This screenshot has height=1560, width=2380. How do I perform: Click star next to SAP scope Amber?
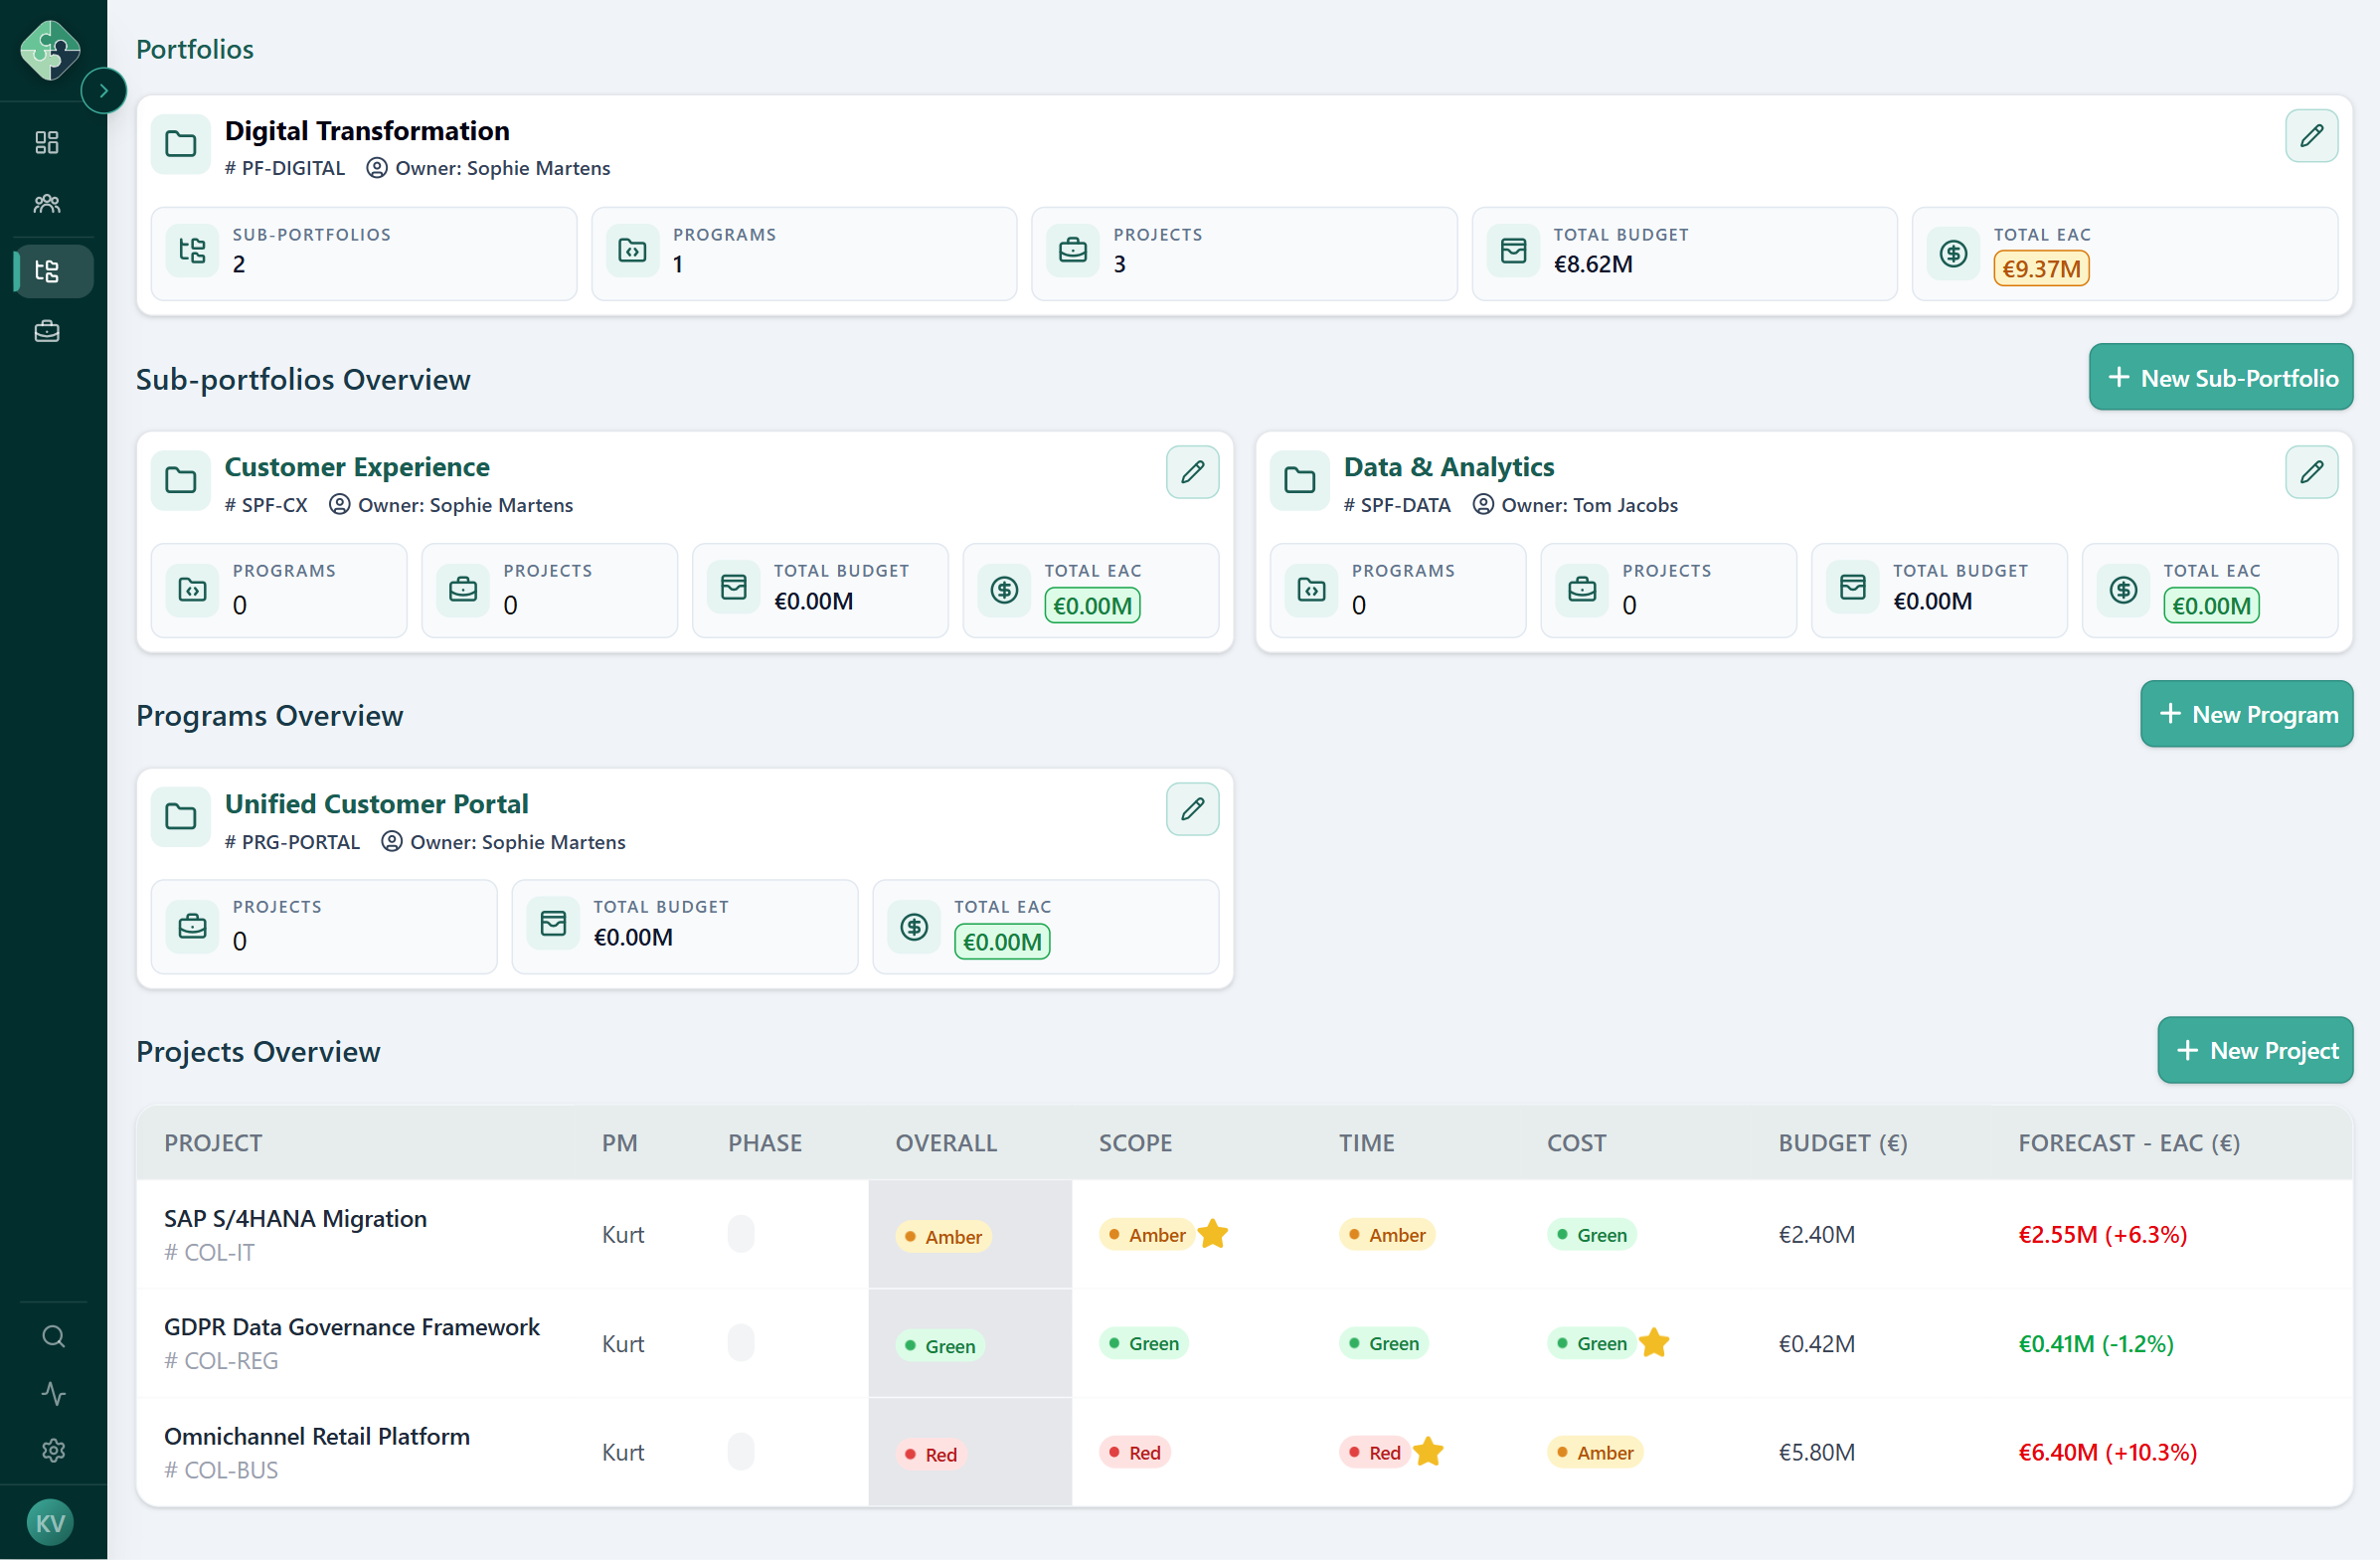pos(1213,1234)
